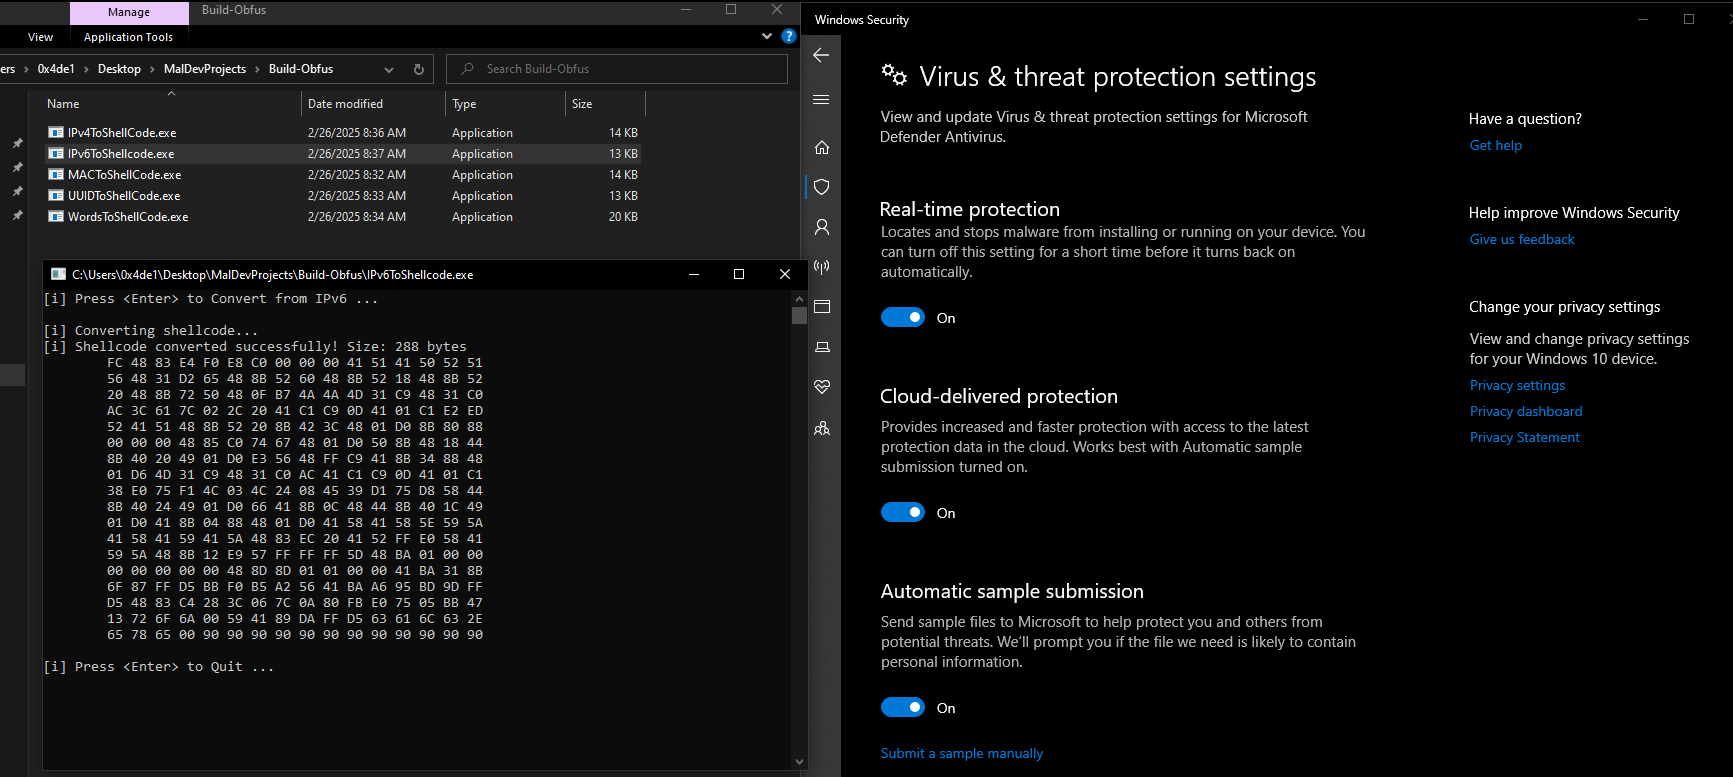Viewport: 1733px width, 777px height.
Task: Click the File Explorer help icon
Action: coord(789,36)
